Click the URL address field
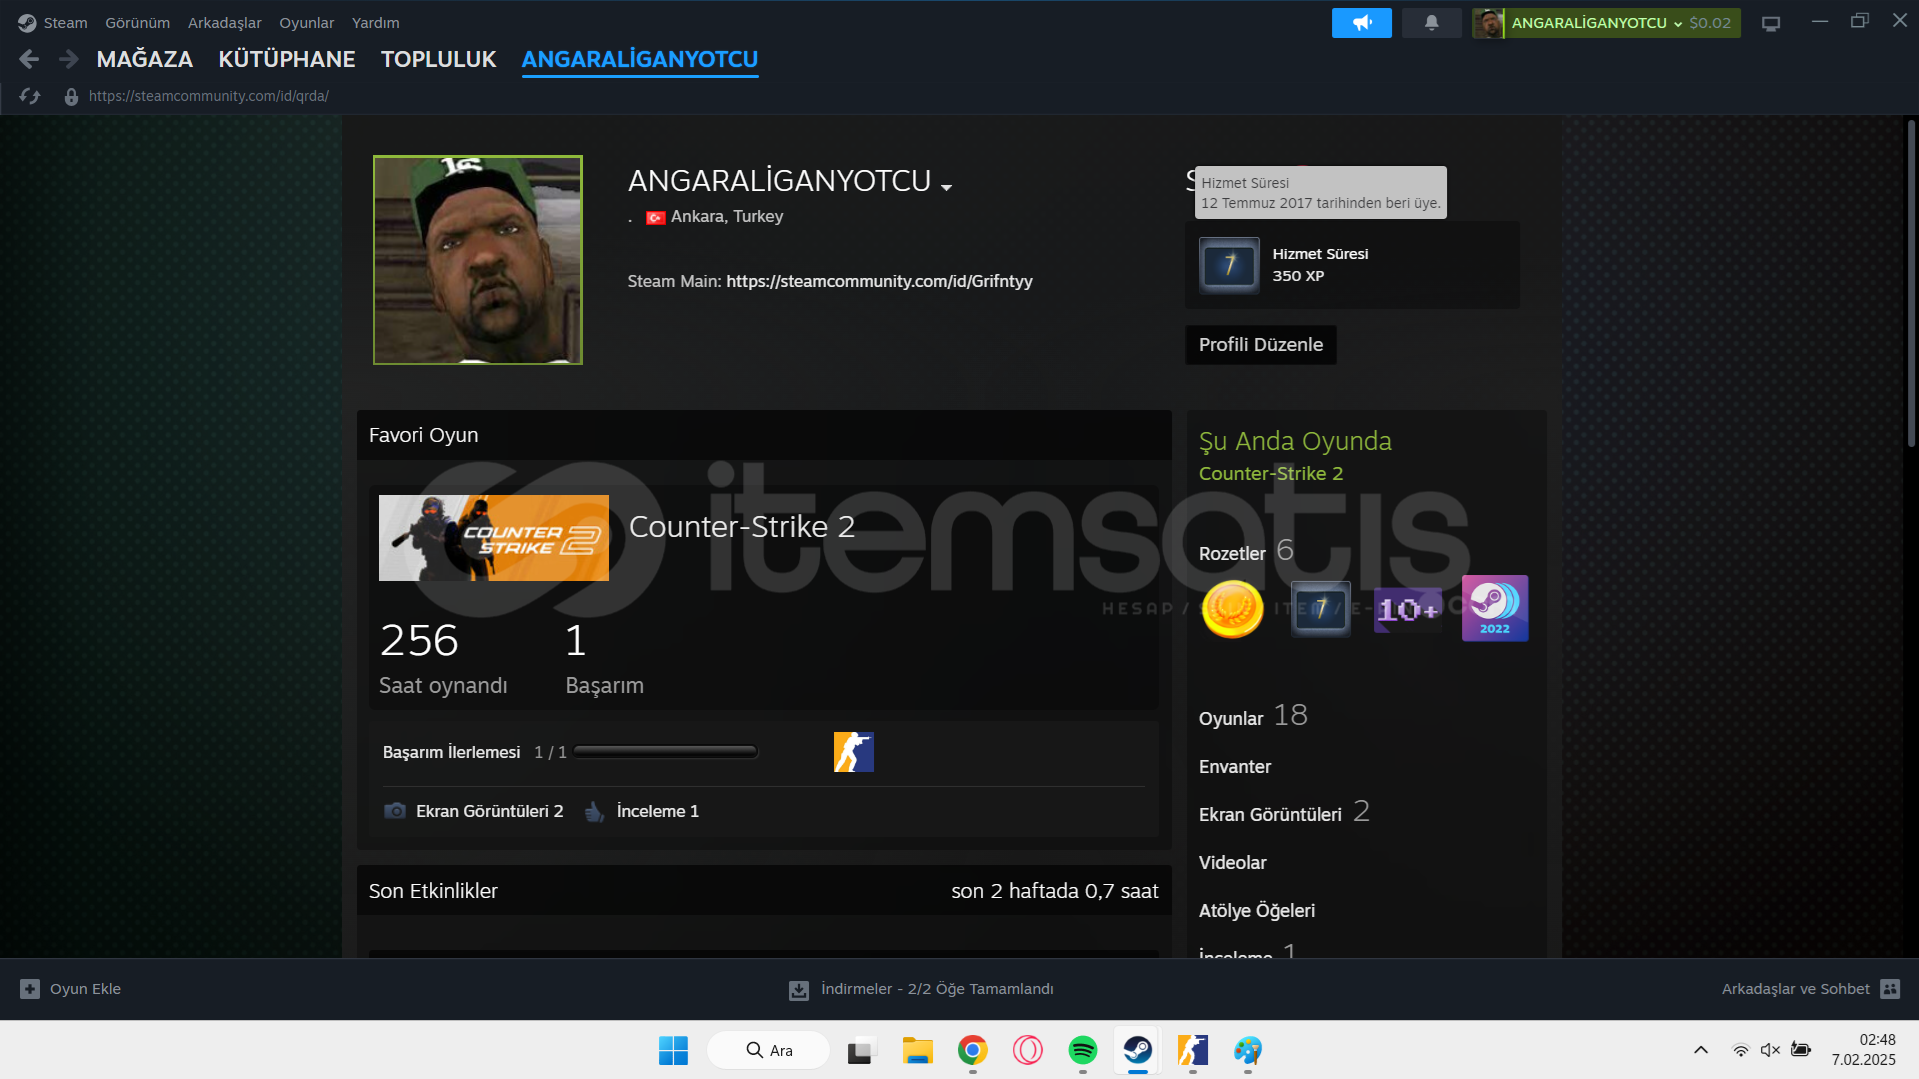The width and height of the screenshot is (1919, 1079). tap(208, 96)
